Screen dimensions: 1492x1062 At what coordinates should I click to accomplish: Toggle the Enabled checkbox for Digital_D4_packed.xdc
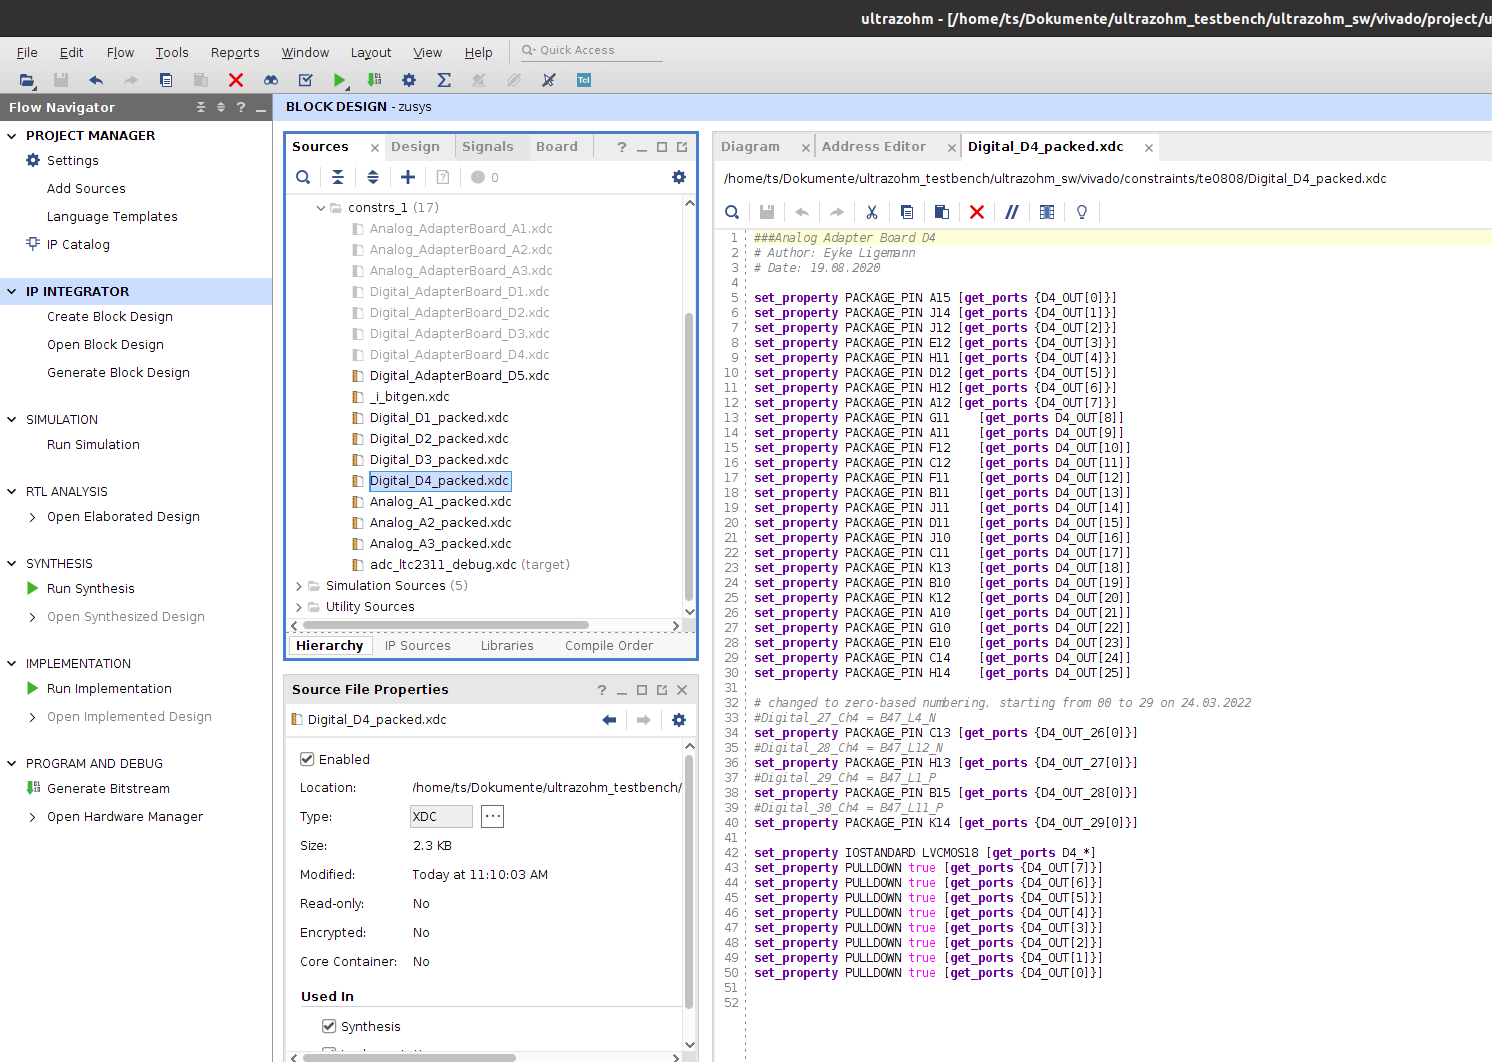[308, 759]
